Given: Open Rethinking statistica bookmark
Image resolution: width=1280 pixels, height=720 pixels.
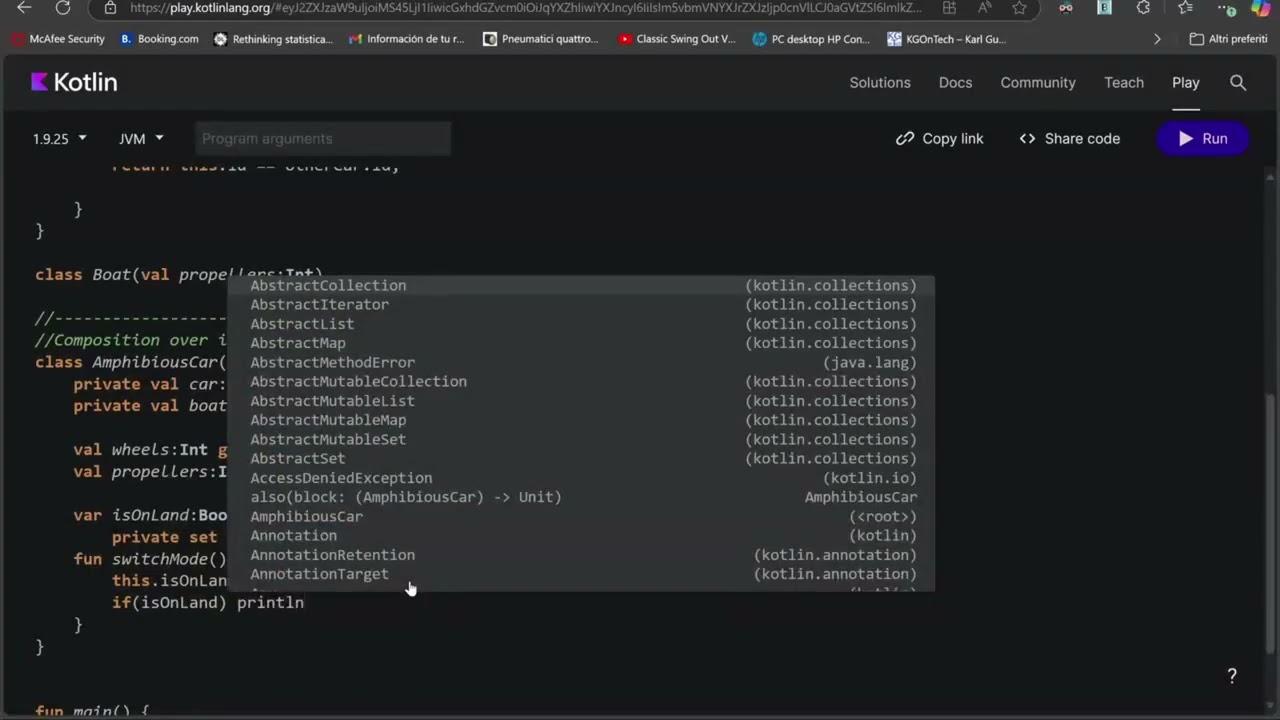Looking at the screenshot, I should (x=273, y=39).
